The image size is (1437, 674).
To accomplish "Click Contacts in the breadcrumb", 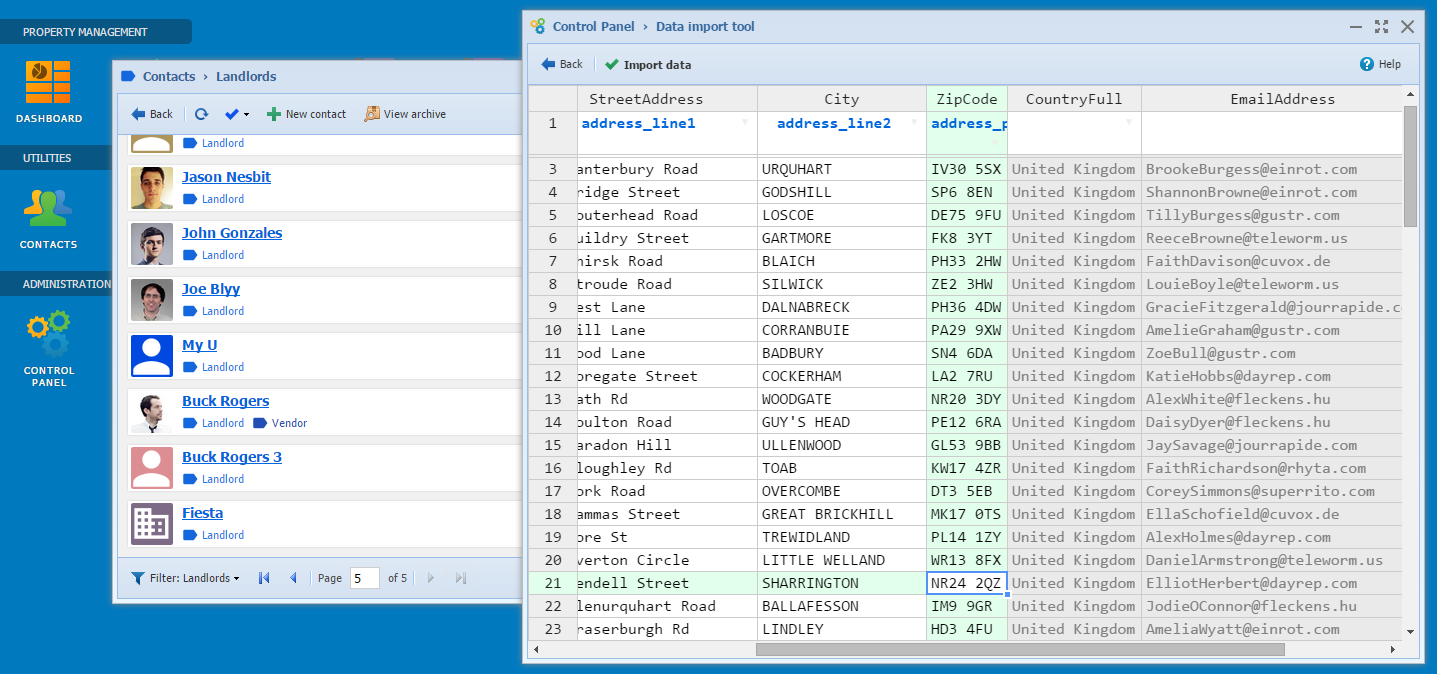I will point(169,76).
